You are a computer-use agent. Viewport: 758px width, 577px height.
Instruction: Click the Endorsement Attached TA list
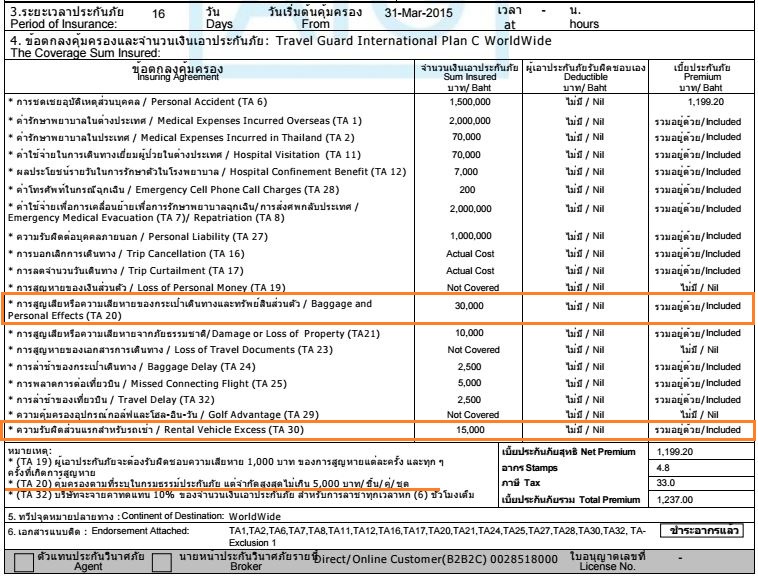[437, 536]
